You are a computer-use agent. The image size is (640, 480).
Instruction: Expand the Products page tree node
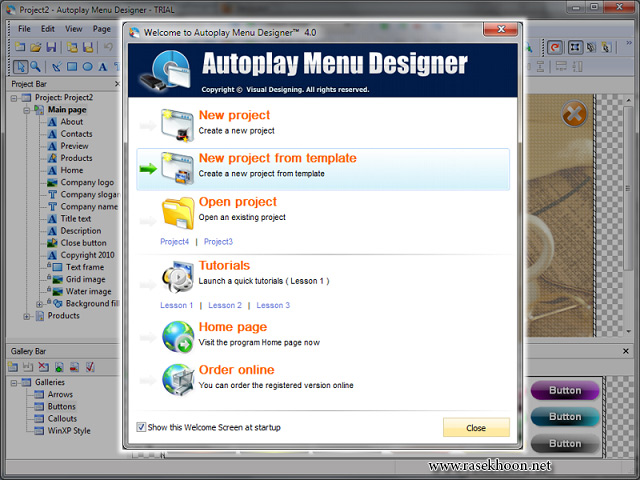(27, 316)
